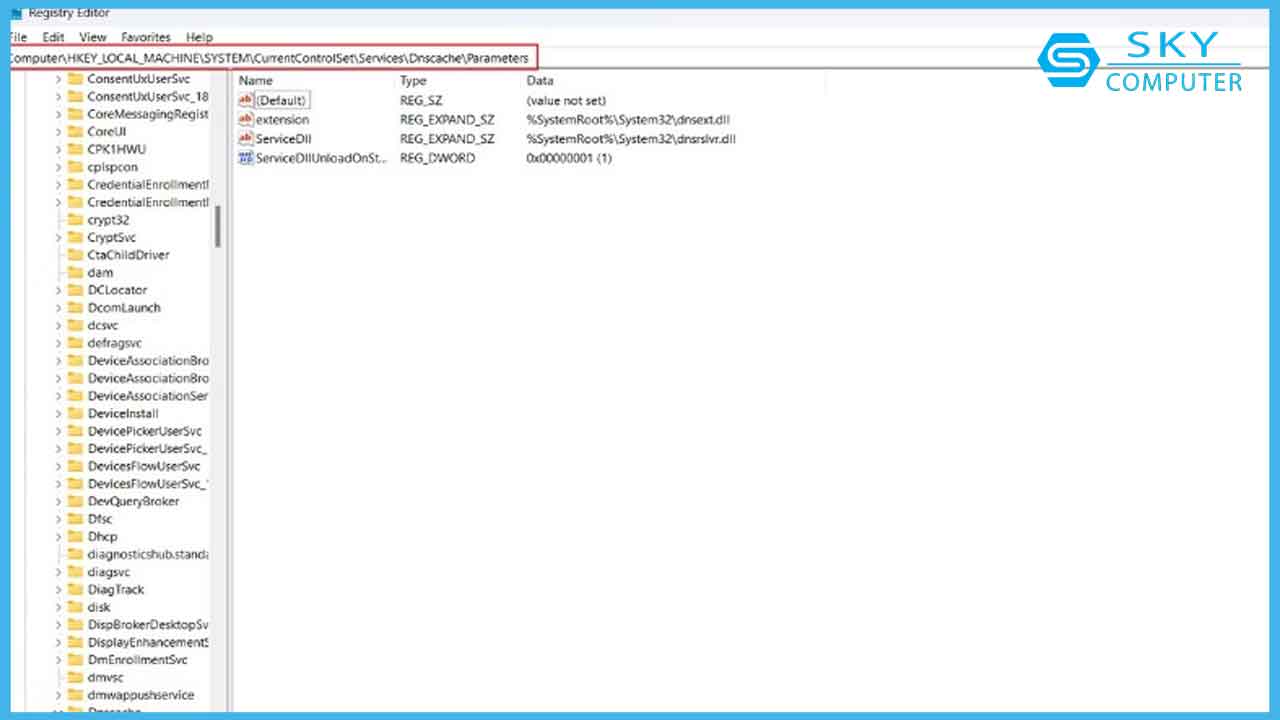This screenshot has width=1280, height=720.
Task: Expand the DcomLaunch key chevron
Action: coord(58,308)
